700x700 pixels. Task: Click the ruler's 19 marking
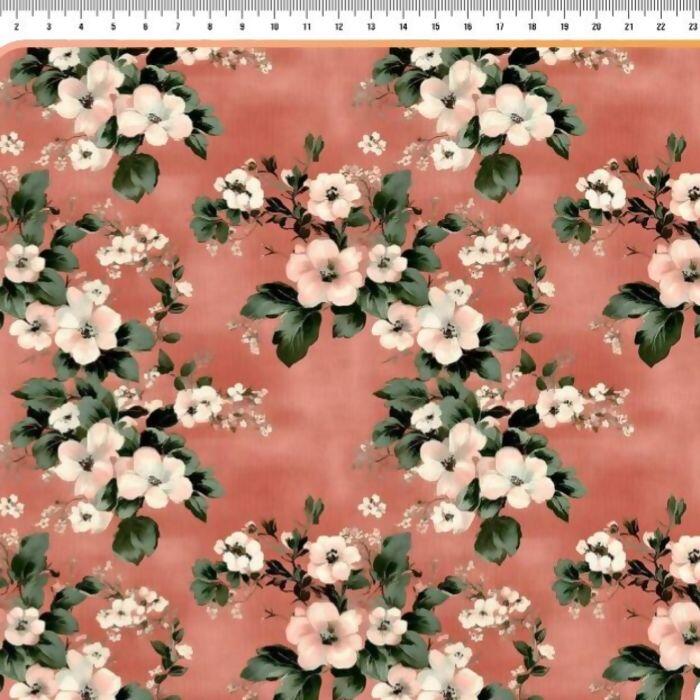[564, 27]
